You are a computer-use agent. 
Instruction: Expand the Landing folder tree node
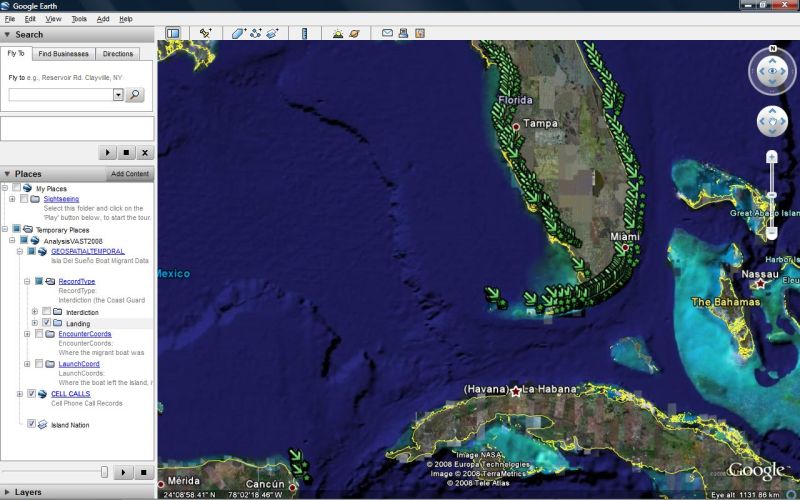pyautogui.click(x=35, y=322)
